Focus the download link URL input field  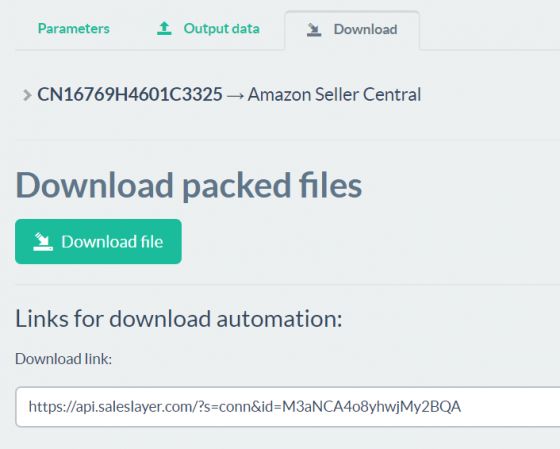click(288, 406)
